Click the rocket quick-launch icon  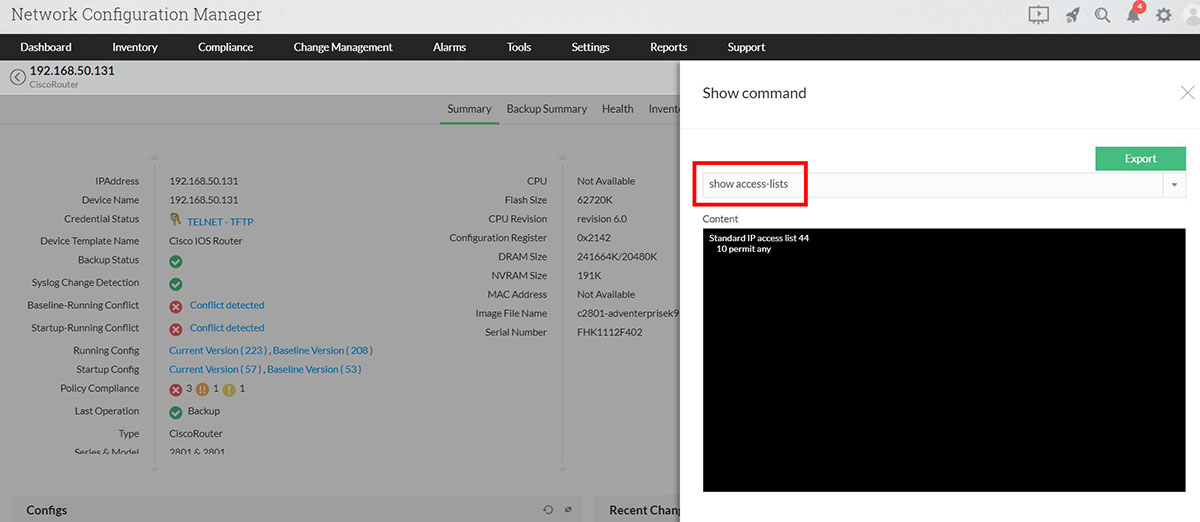pos(1072,15)
